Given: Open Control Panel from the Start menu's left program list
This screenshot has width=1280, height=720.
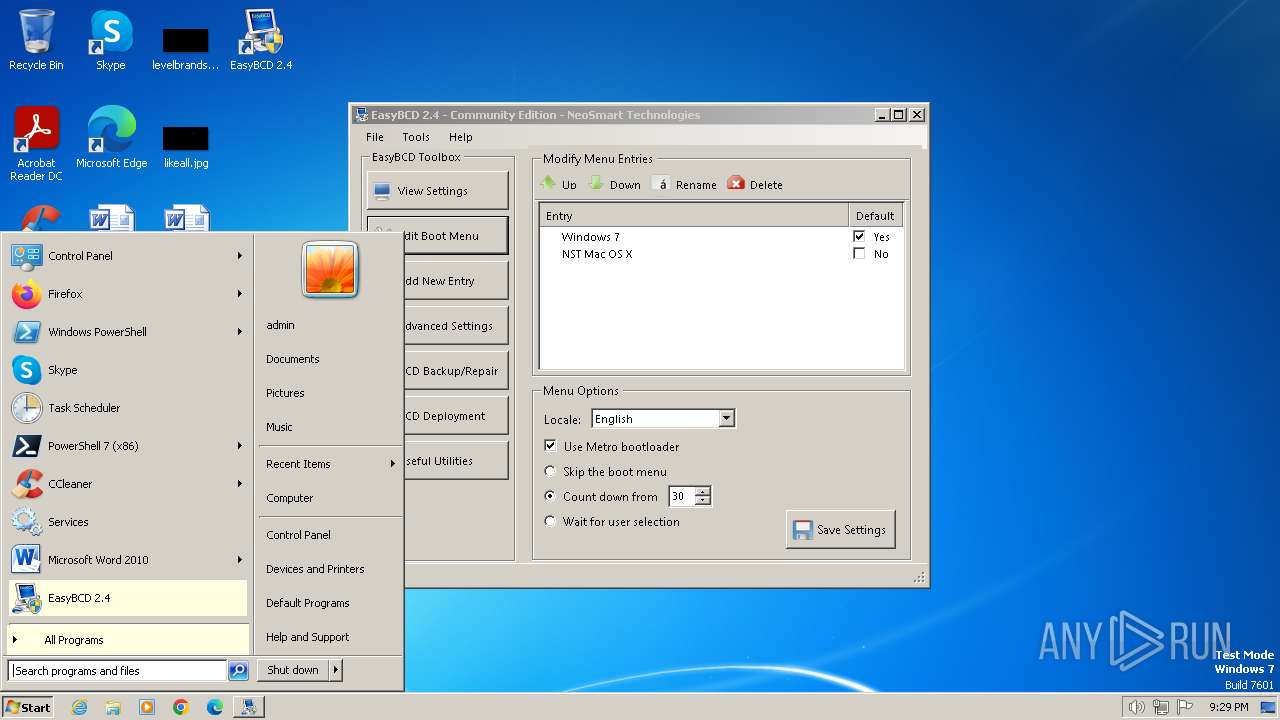Looking at the screenshot, I should point(127,256).
